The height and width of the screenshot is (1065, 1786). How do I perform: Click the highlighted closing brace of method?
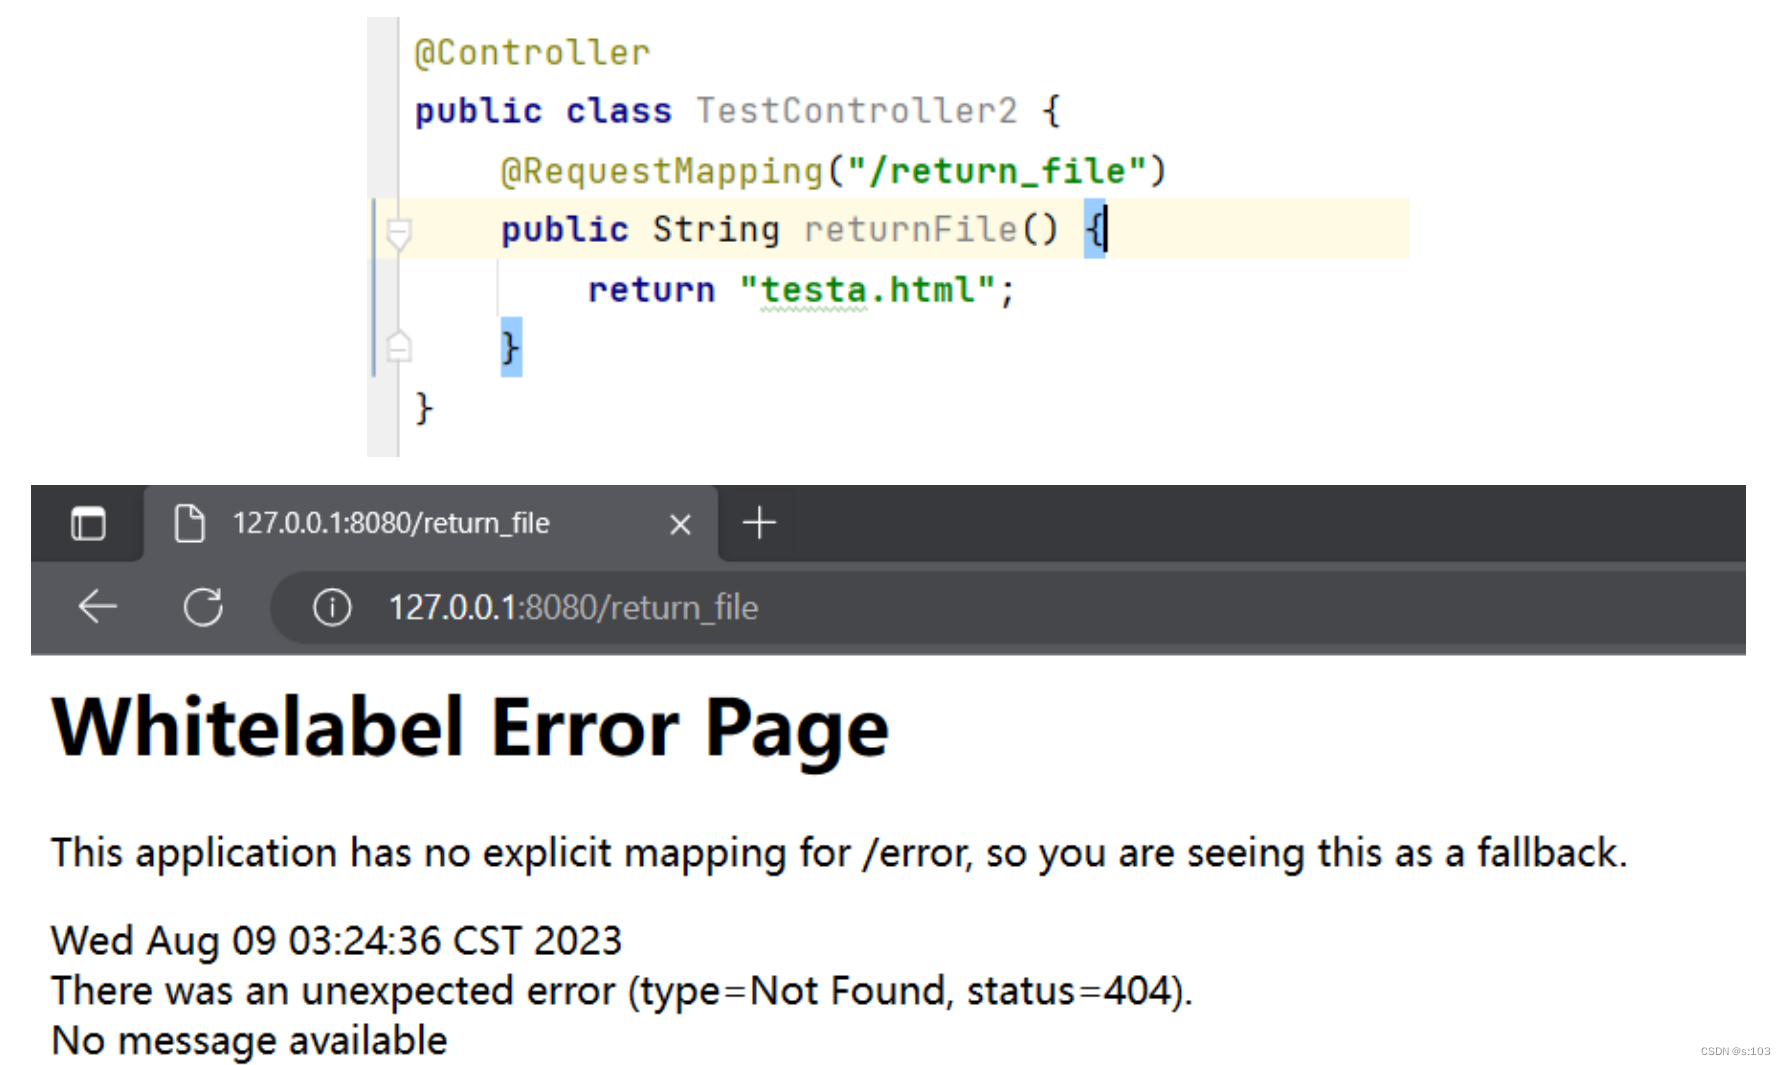[x=511, y=347]
